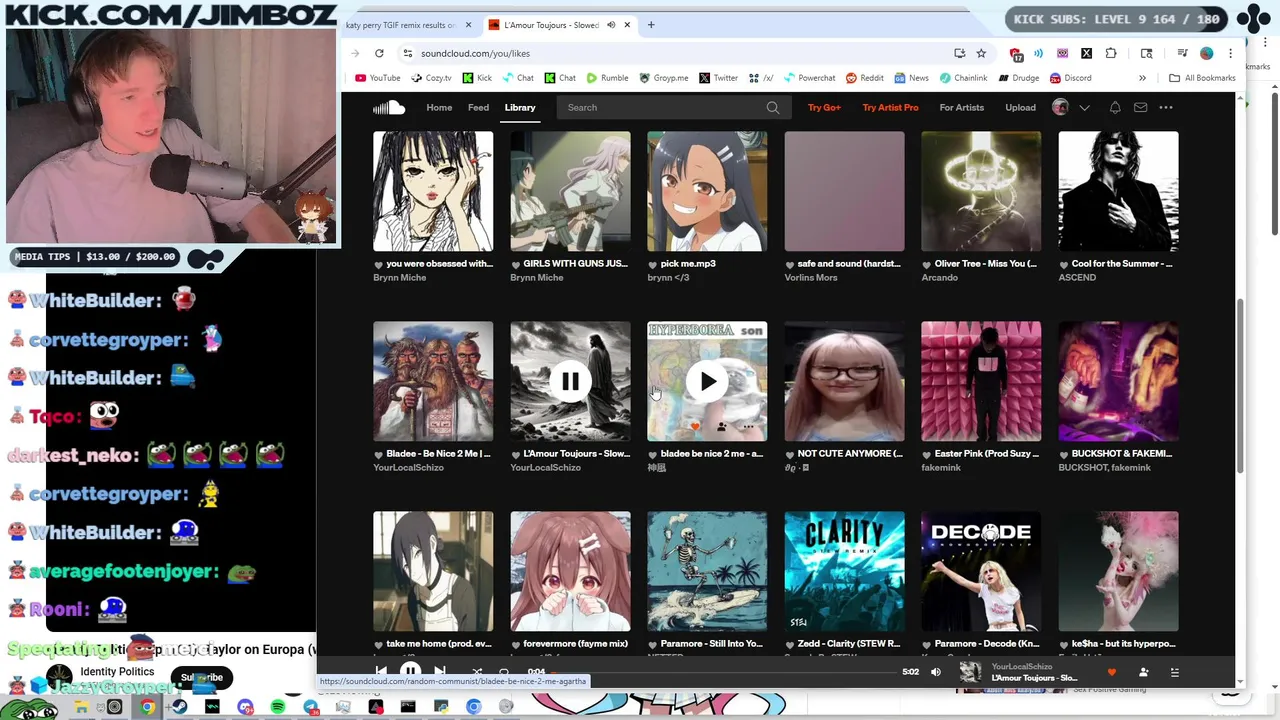Screen dimensions: 1280x720
Task: Open the Paramore Decode track thumbnail
Action: click(981, 572)
